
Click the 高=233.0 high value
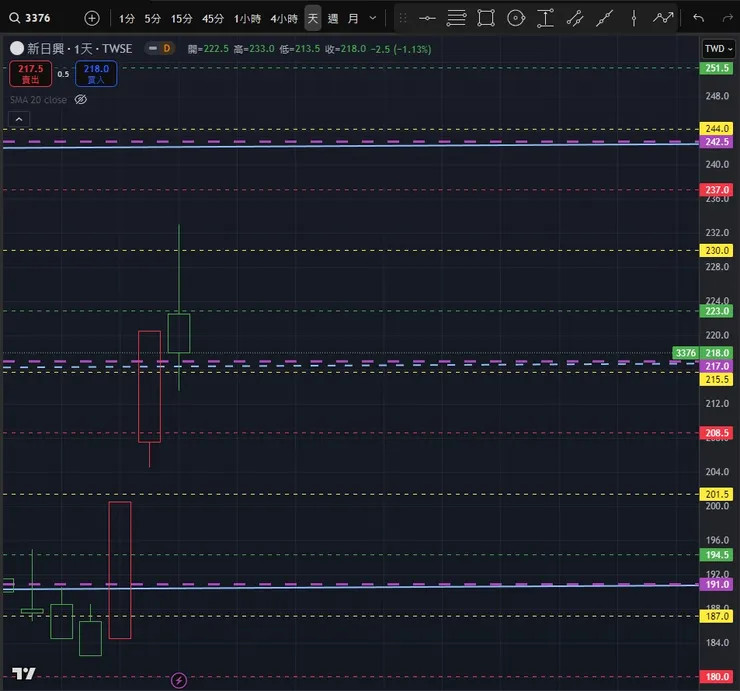[254, 49]
